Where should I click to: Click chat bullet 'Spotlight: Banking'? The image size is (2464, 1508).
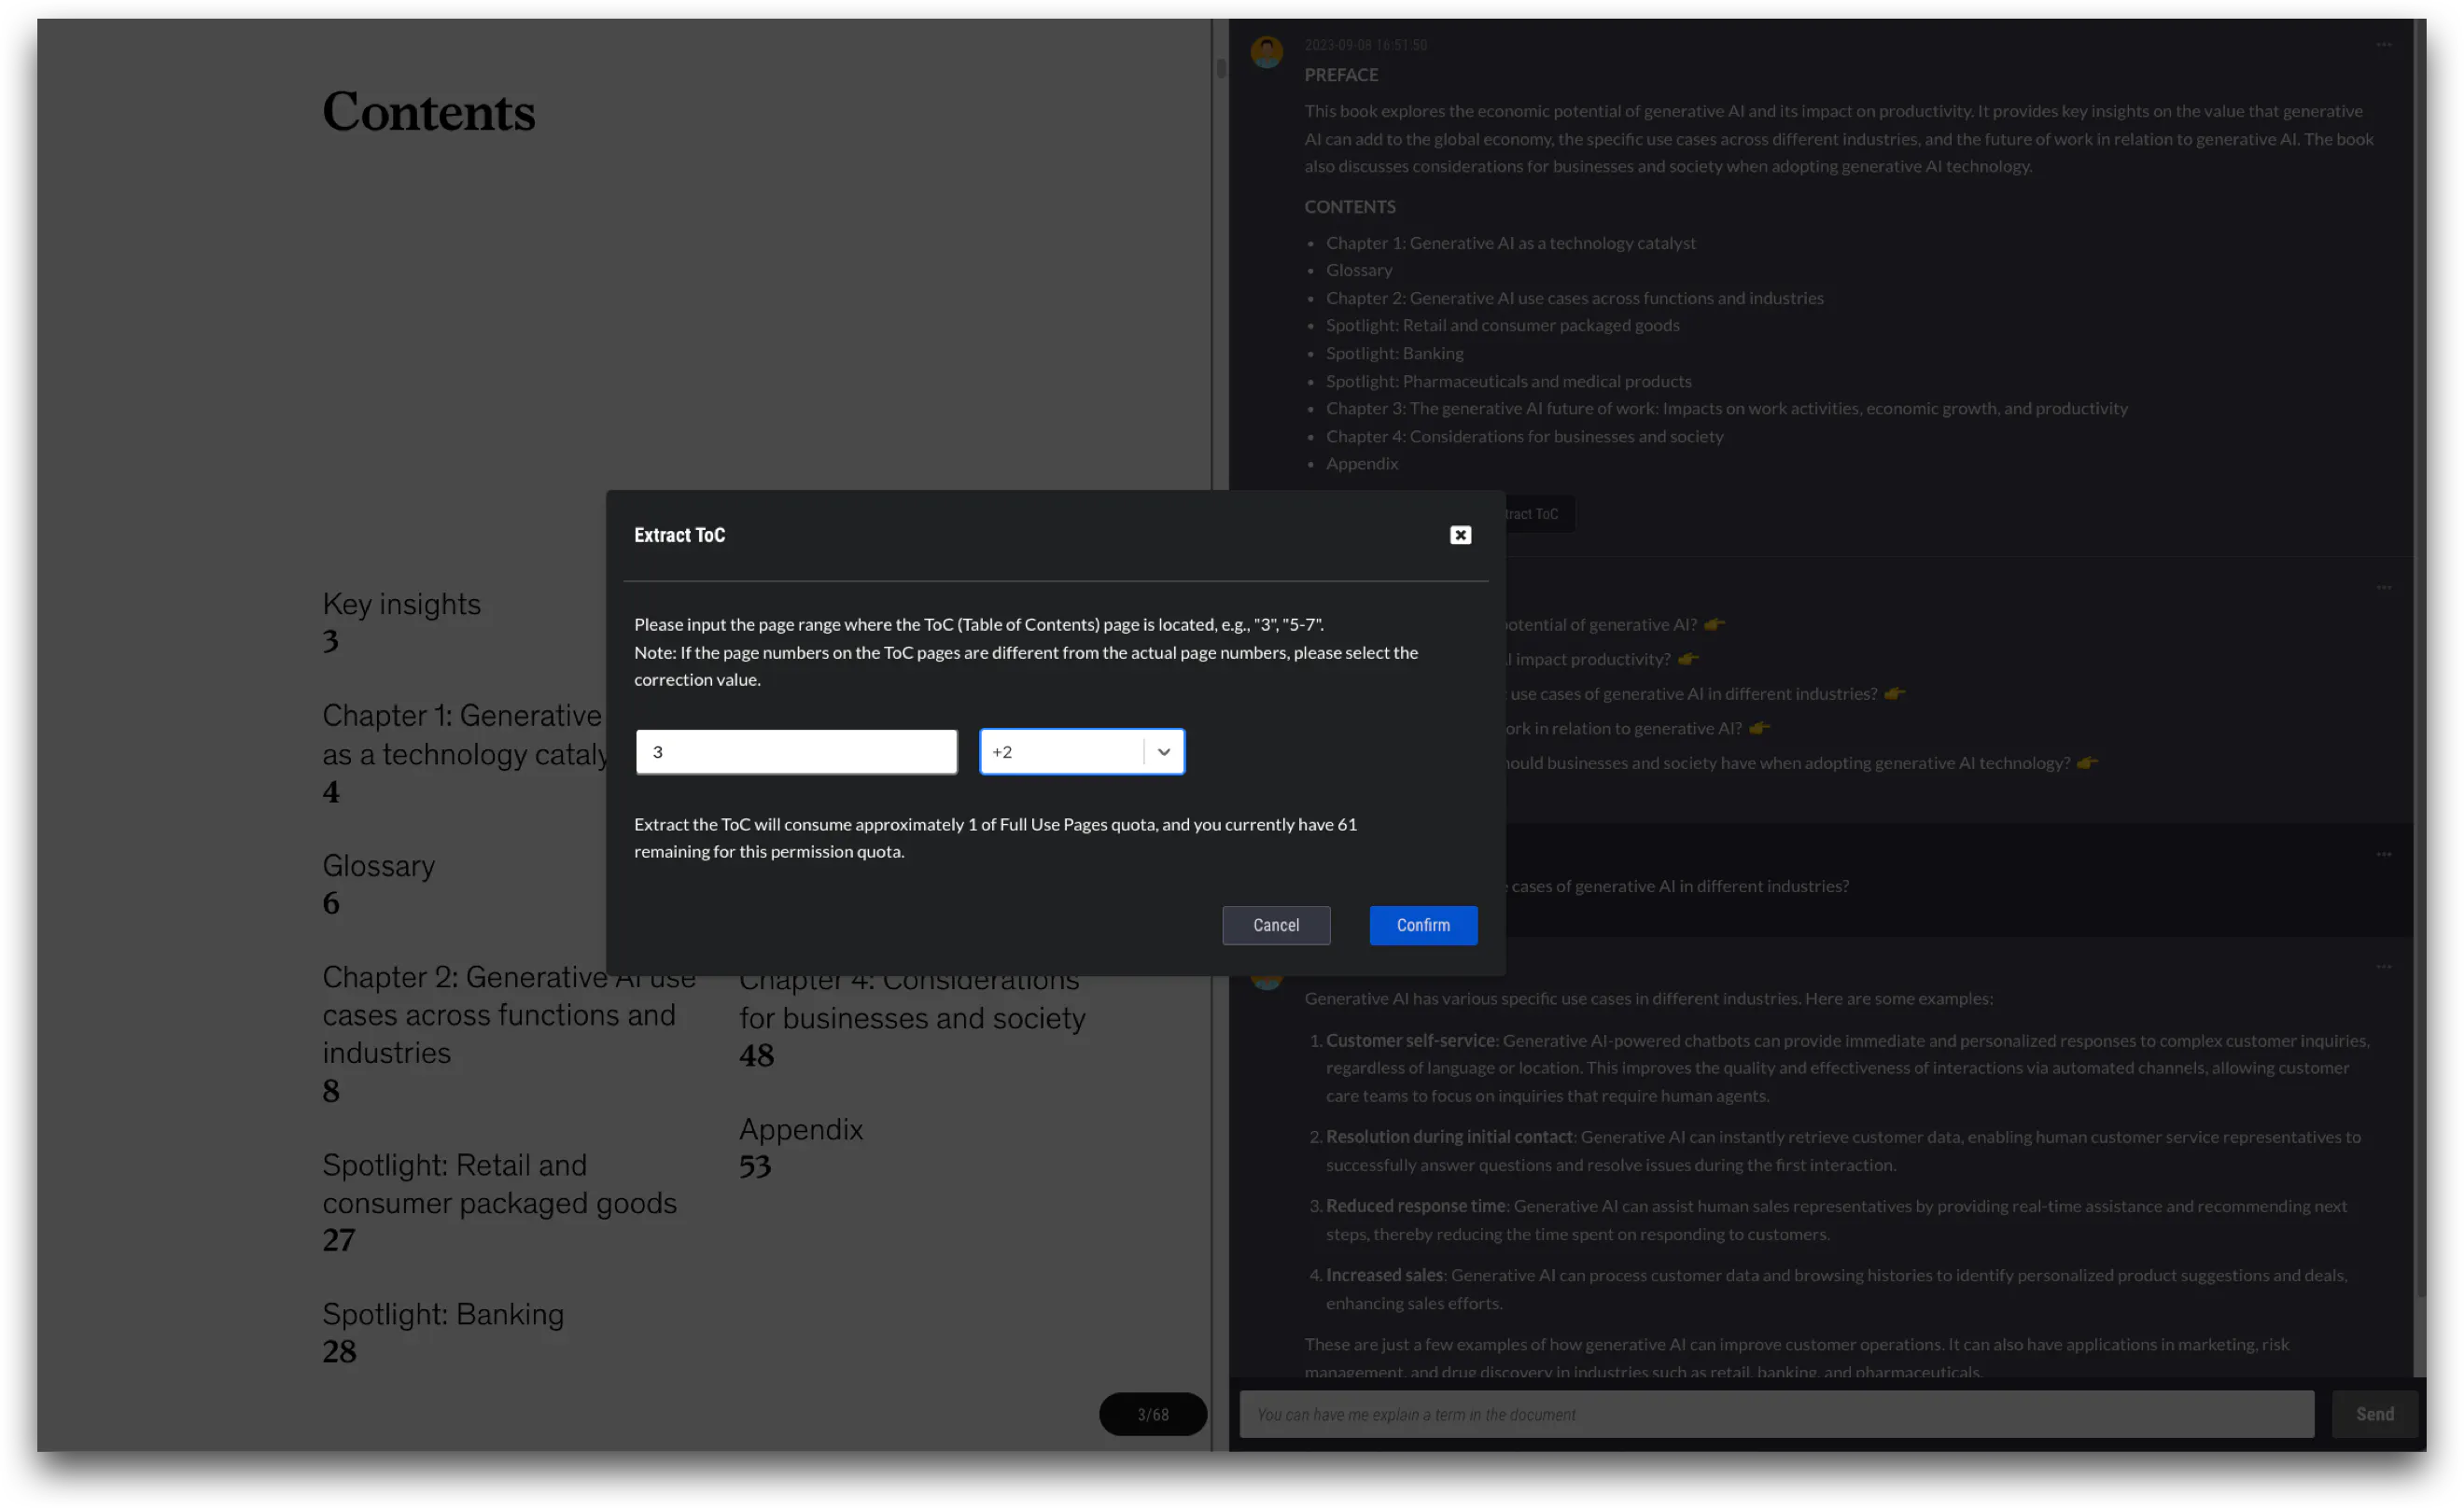click(1394, 353)
